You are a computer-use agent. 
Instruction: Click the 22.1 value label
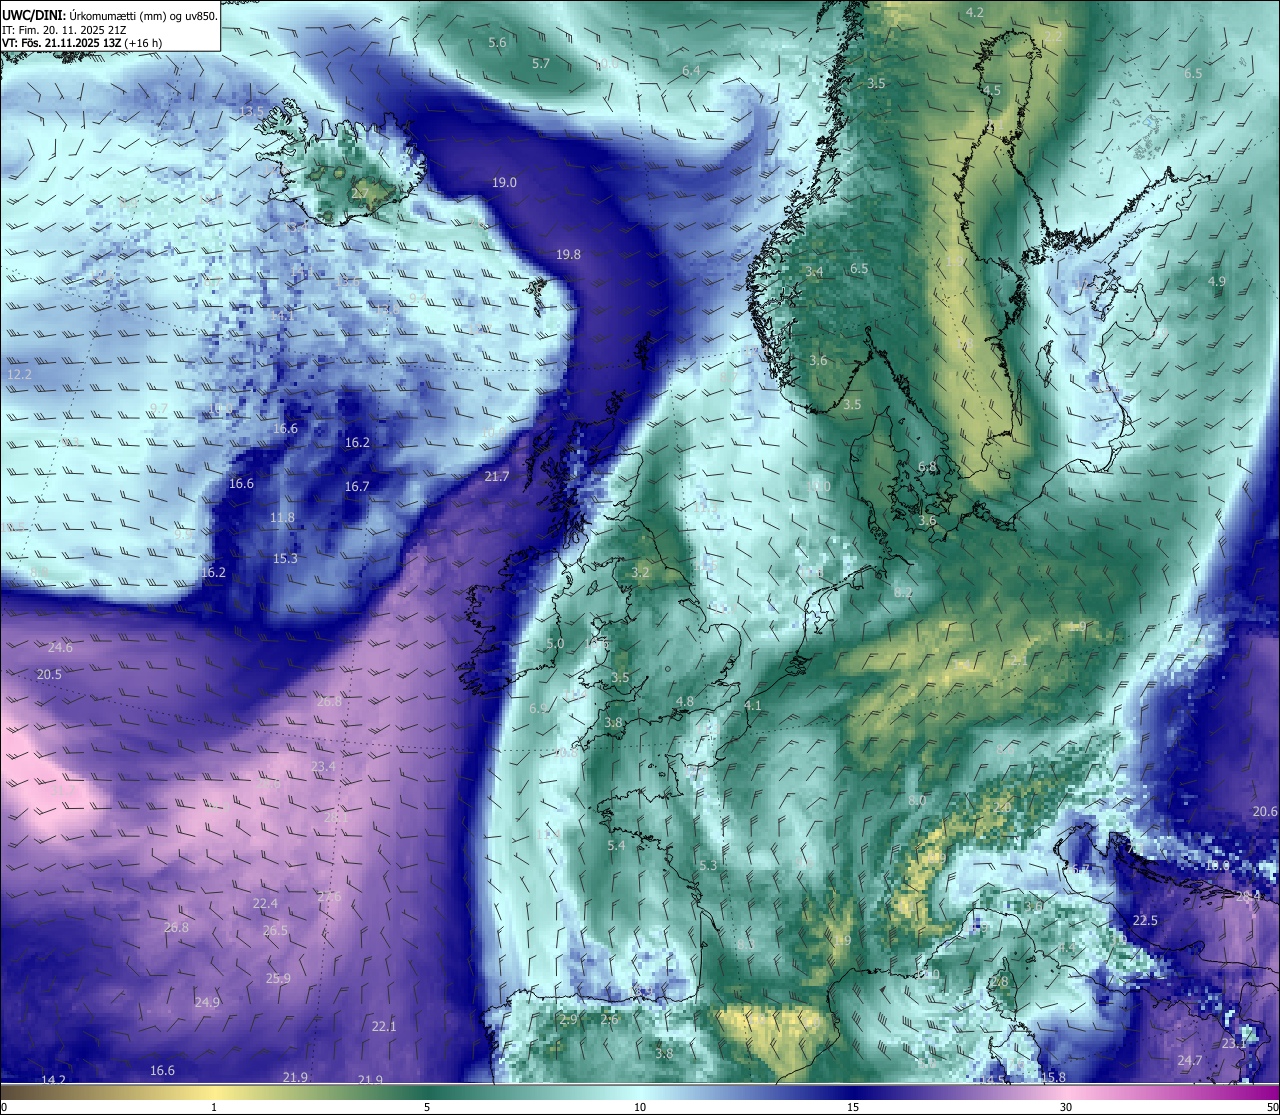pos(384,1027)
